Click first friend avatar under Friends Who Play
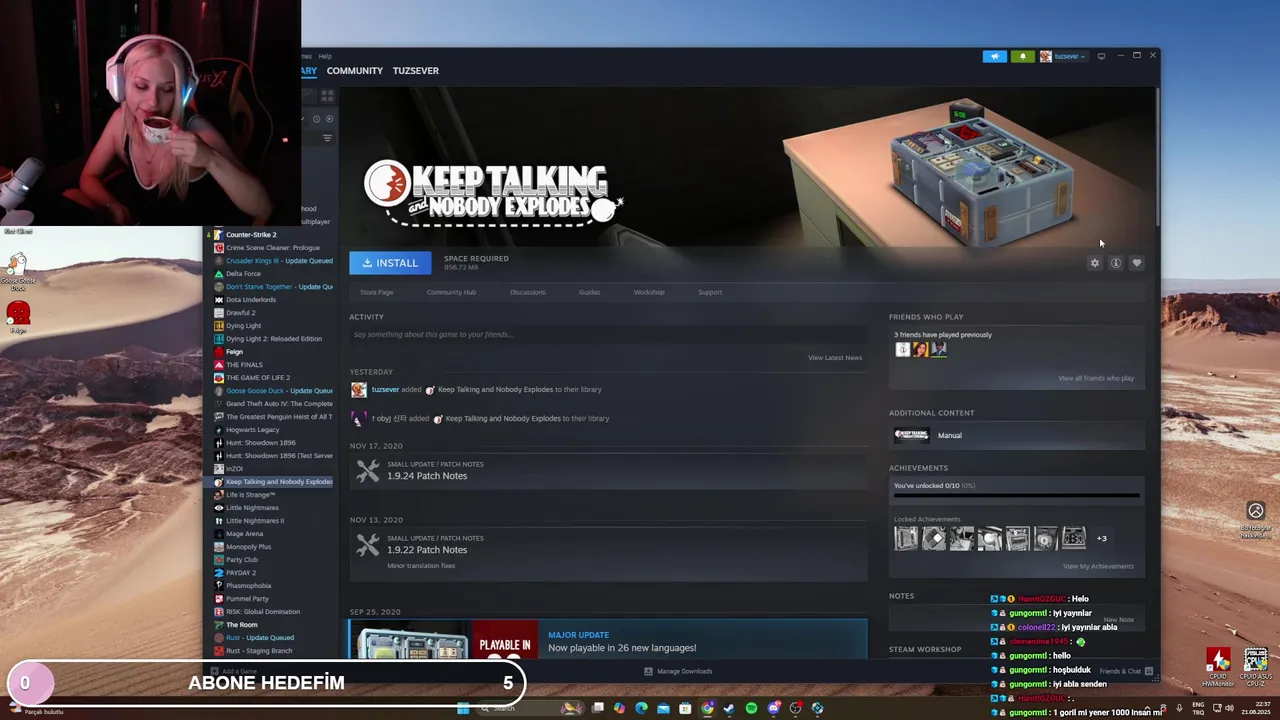 [x=902, y=349]
